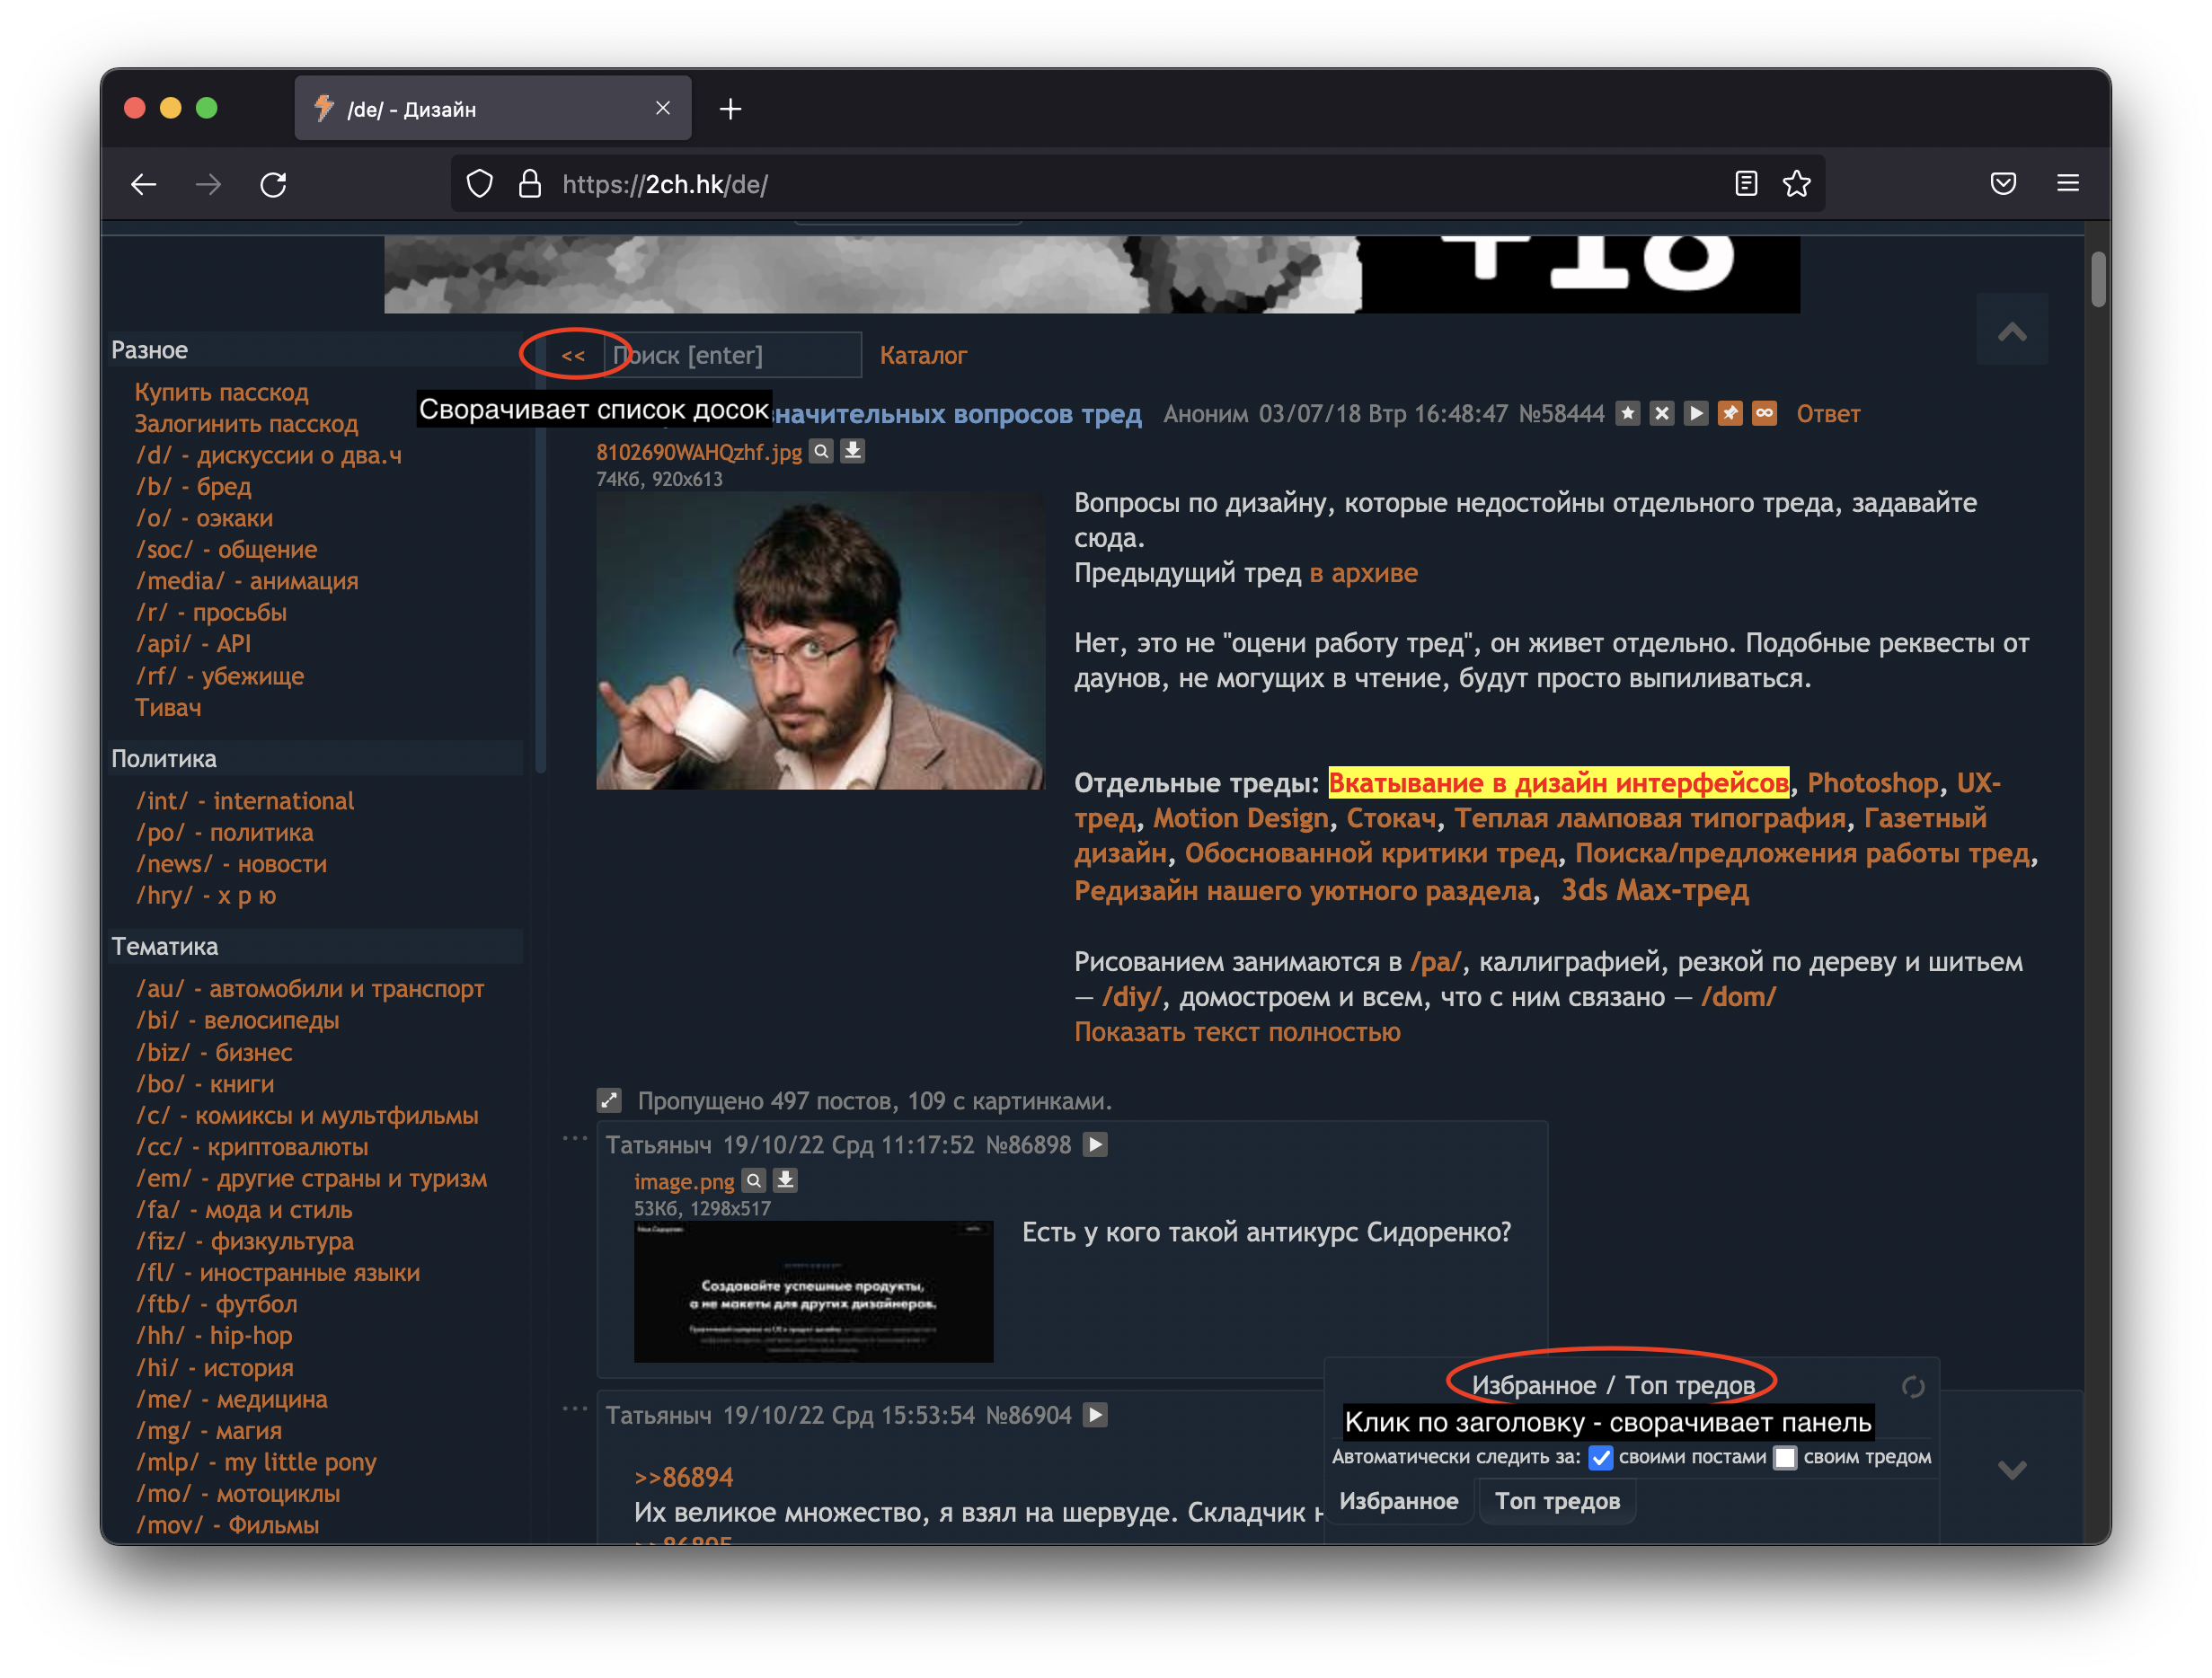
Task: Click magnifier icon next to image.png
Action: point(754,1180)
